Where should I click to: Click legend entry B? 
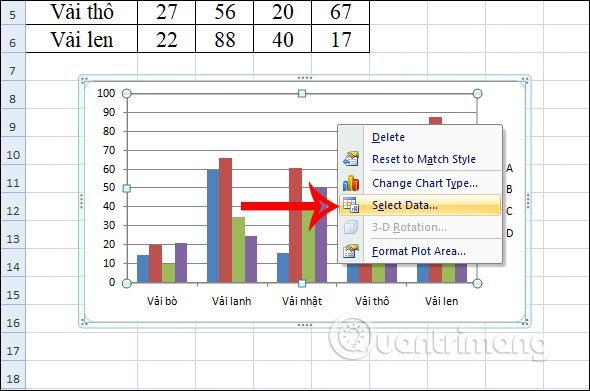509,189
